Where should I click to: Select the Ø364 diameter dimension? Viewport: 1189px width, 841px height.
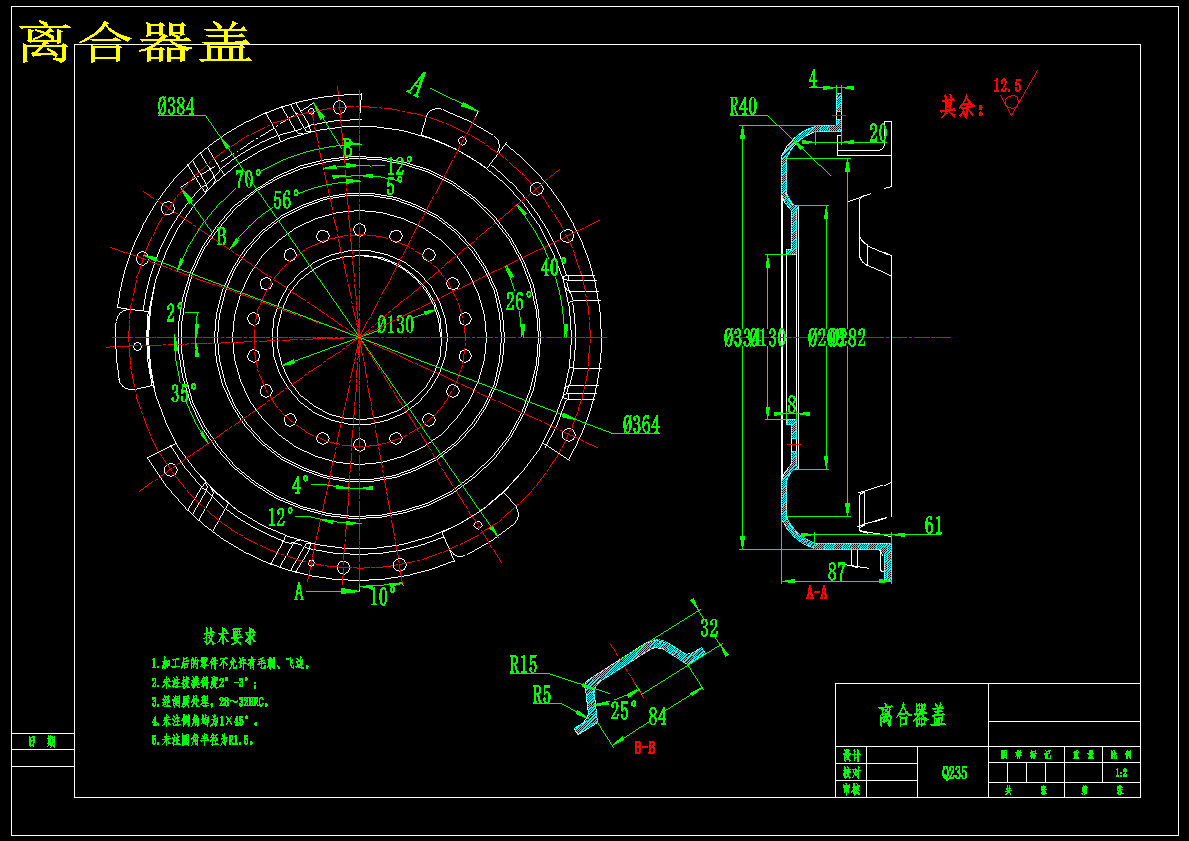pos(641,425)
